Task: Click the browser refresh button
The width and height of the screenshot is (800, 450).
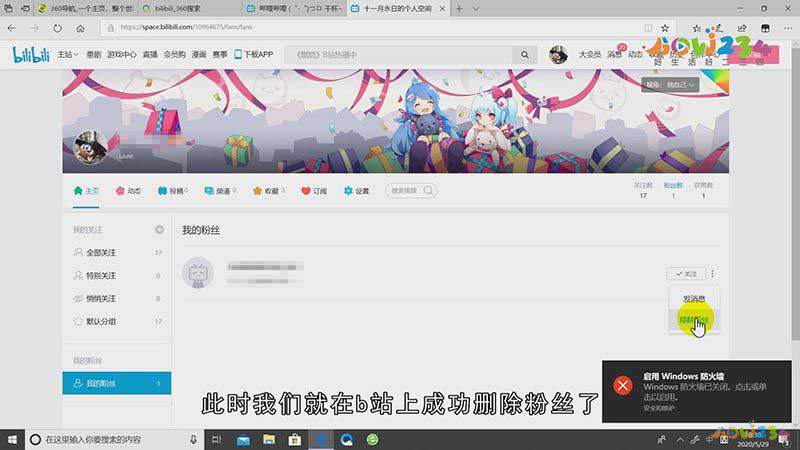Action: (58, 28)
